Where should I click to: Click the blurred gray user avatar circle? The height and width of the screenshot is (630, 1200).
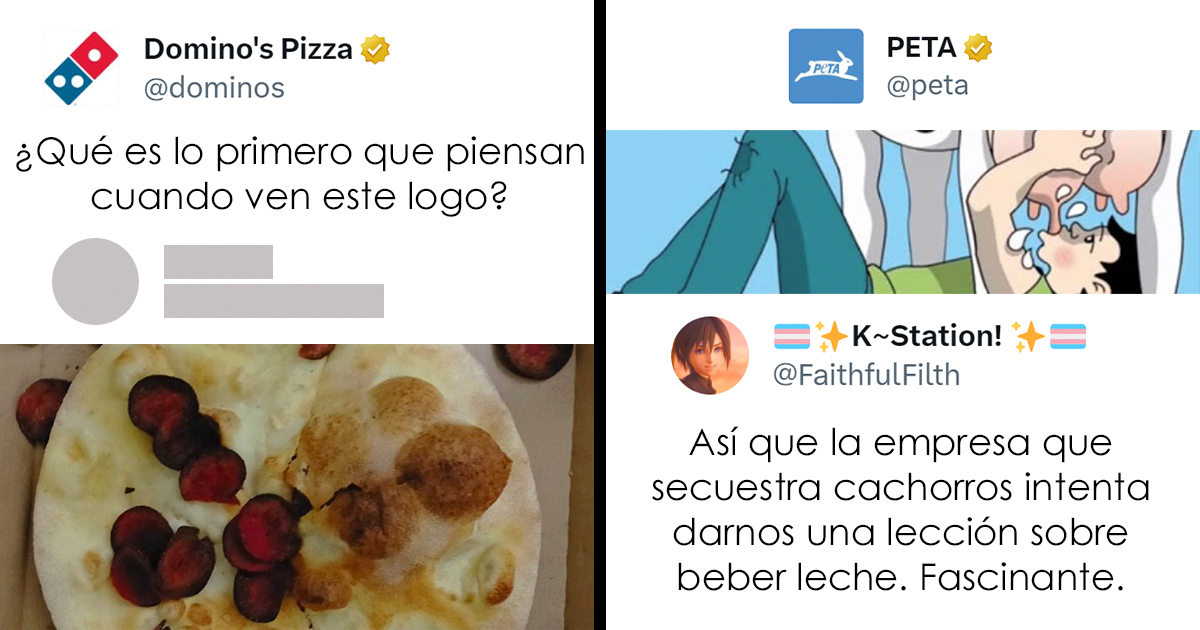coord(95,281)
